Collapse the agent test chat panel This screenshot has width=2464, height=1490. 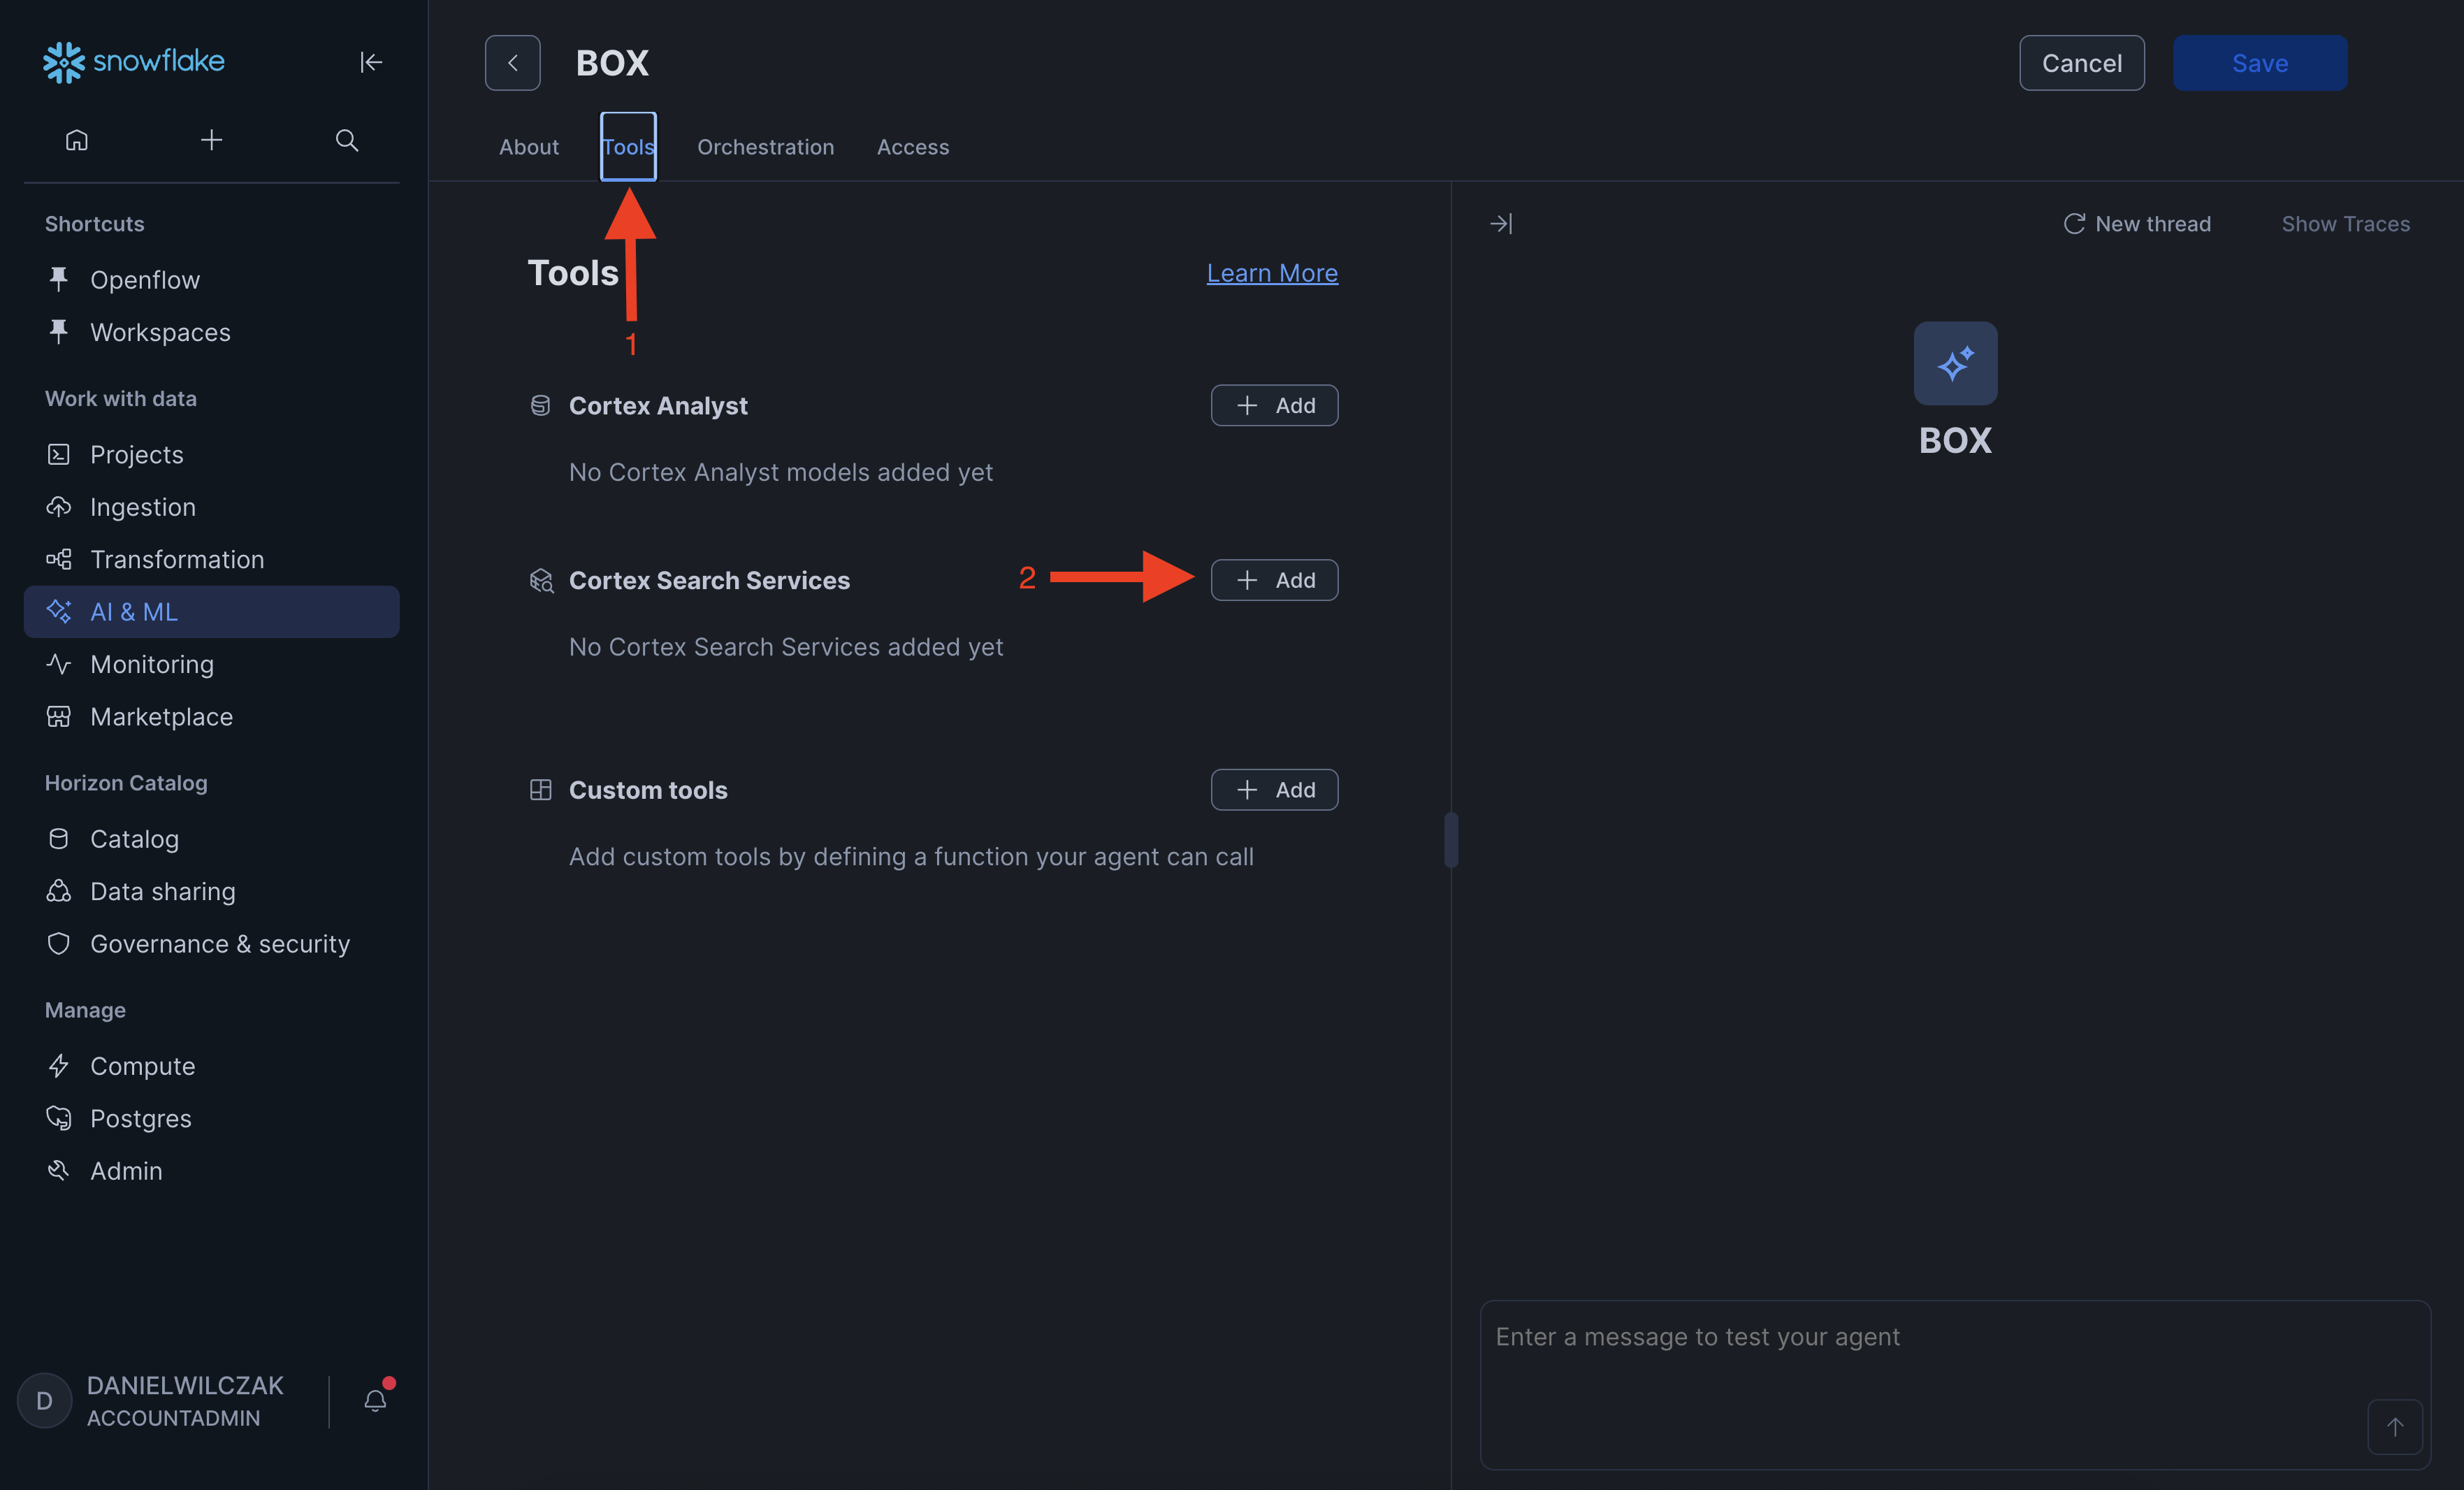tap(1501, 224)
